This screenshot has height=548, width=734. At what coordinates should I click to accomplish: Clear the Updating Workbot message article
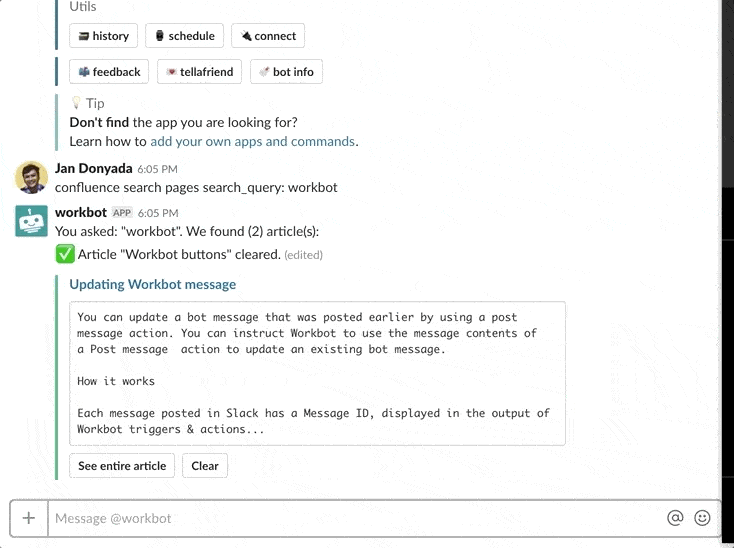(x=205, y=466)
